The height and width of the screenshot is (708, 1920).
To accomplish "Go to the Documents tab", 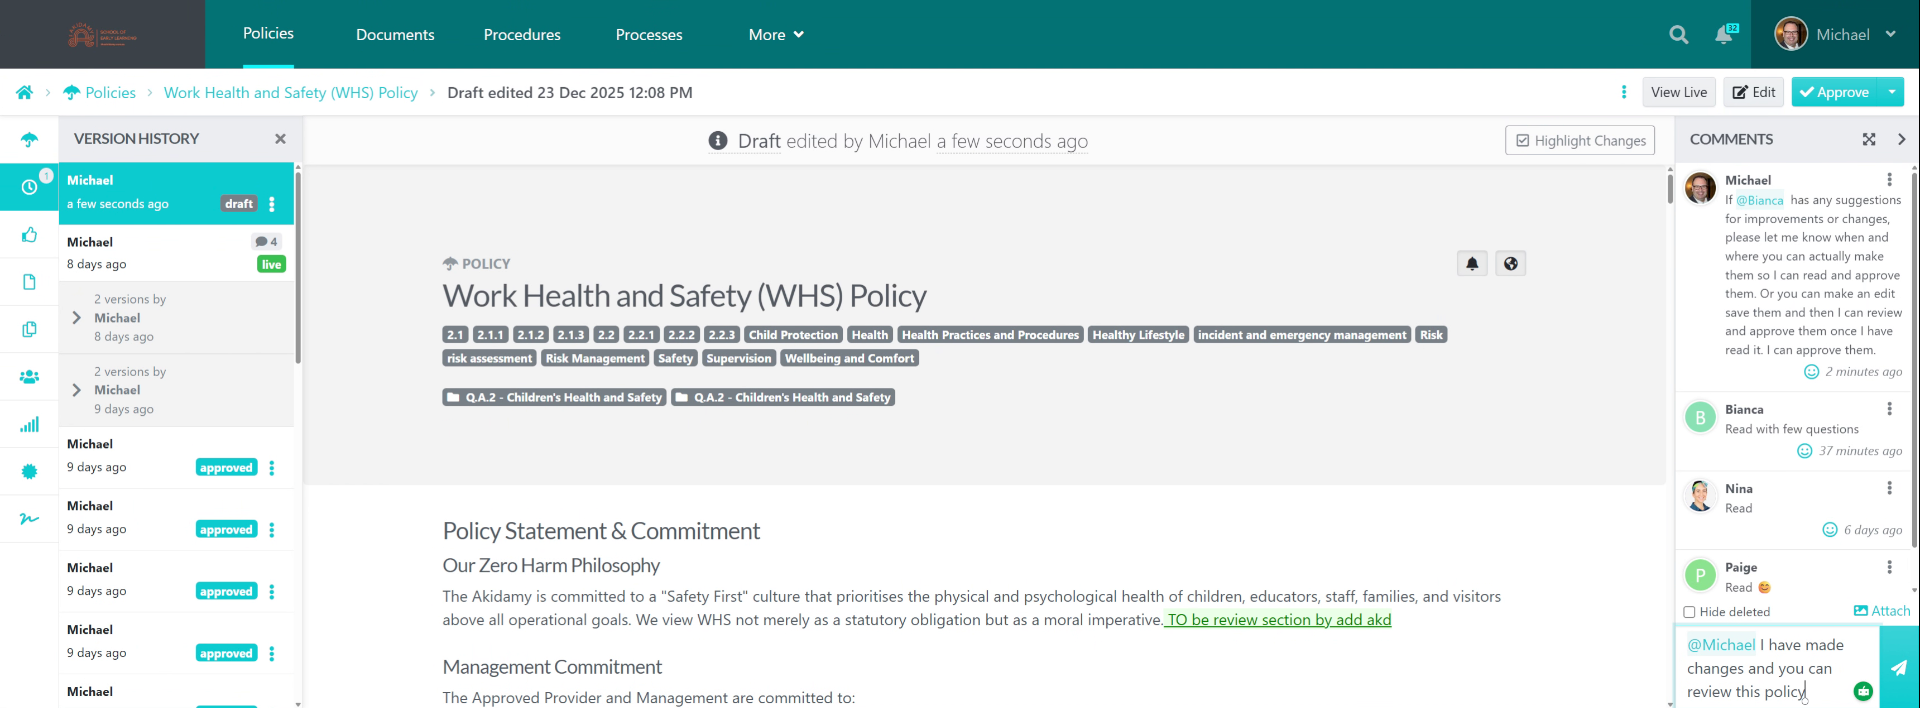I will coord(395,35).
